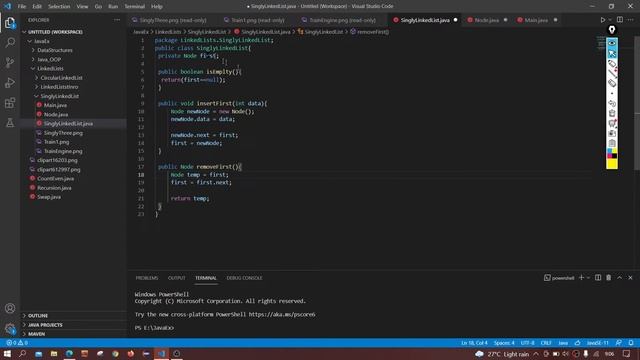
Task: Click the Run Java play button
Action: coord(602,20)
